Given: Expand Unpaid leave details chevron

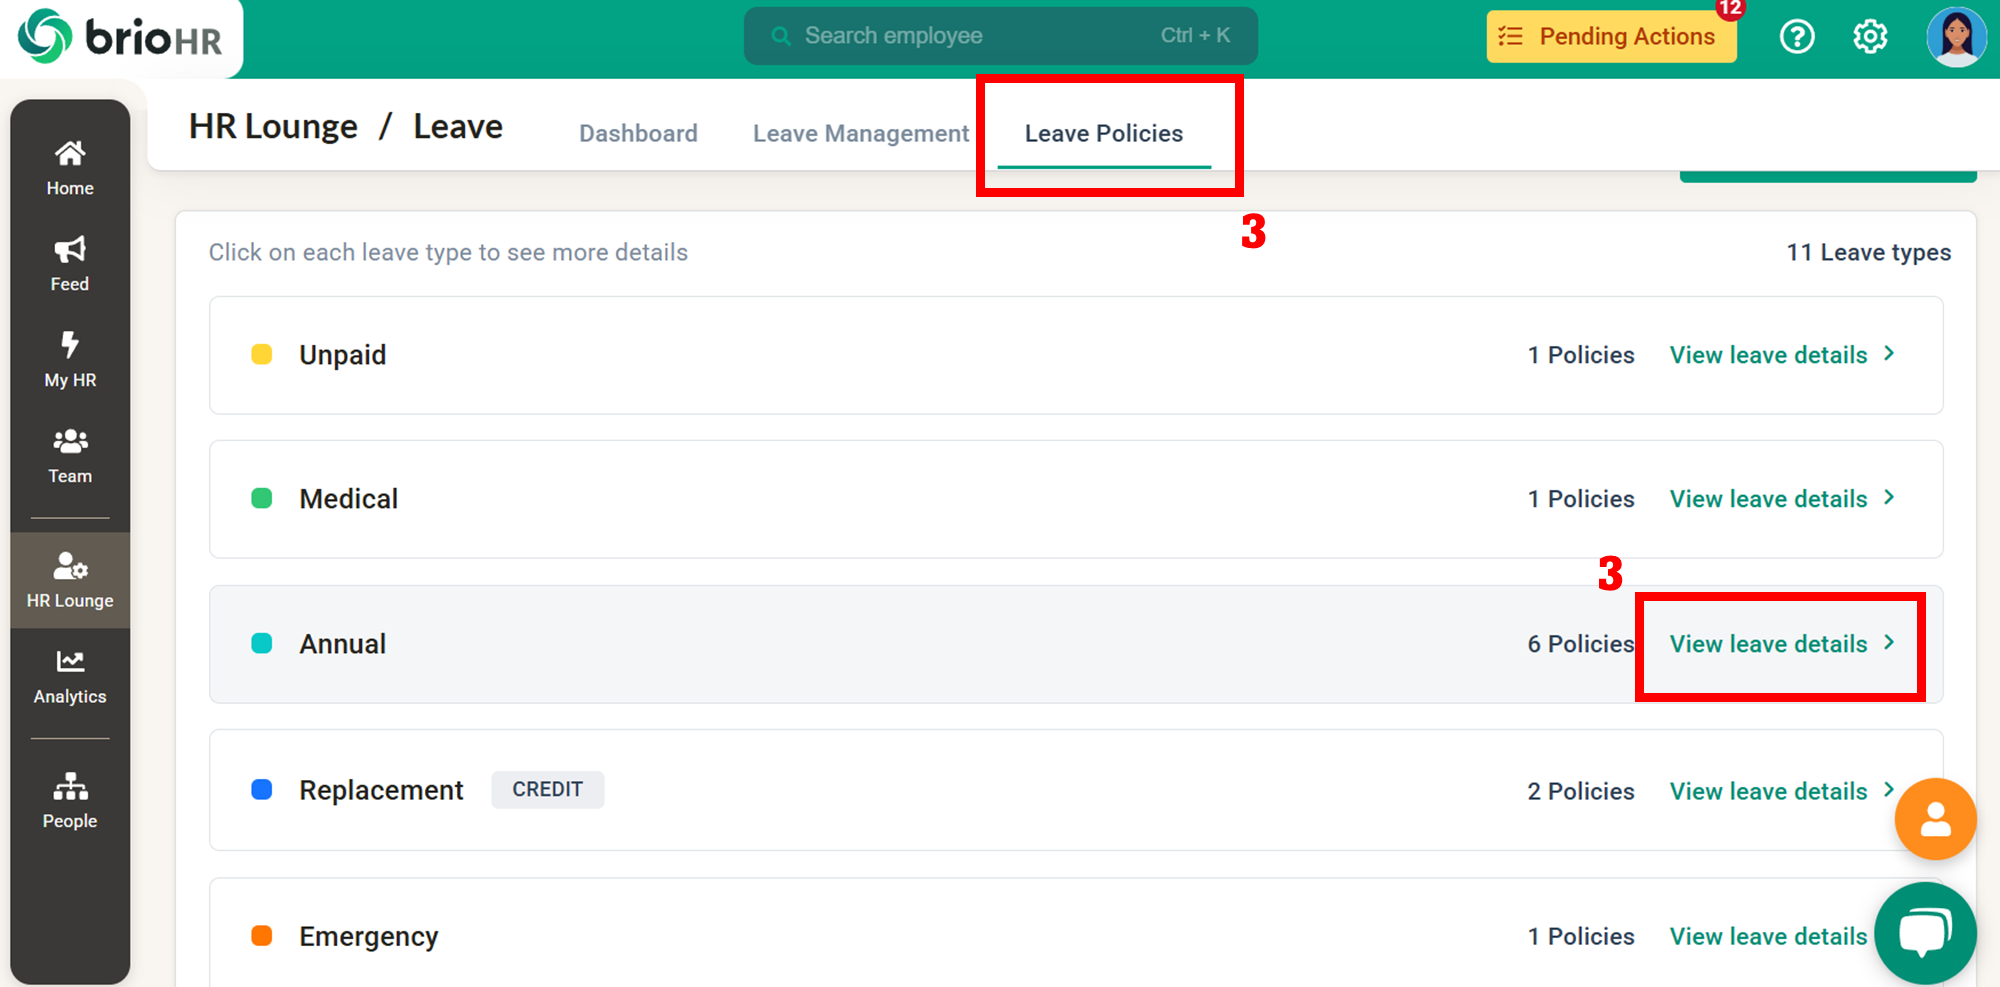Looking at the screenshot, I should point(1889,354).
